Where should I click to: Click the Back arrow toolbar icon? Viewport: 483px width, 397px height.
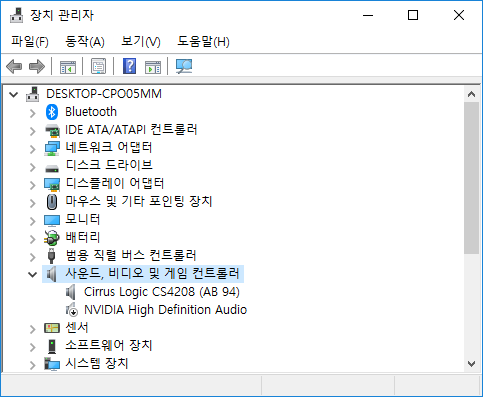pyautogui.click(x=14, y=66)
